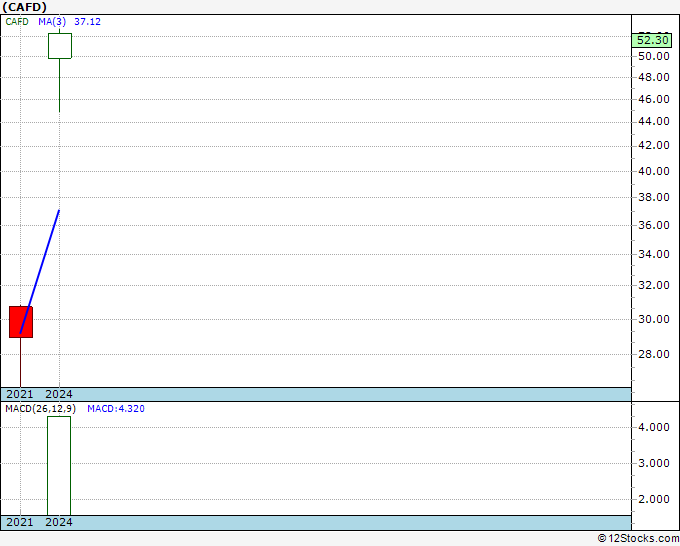Click the 34.00 price axis label
Screen dimensions: 680x546
(x=654, y=254)
